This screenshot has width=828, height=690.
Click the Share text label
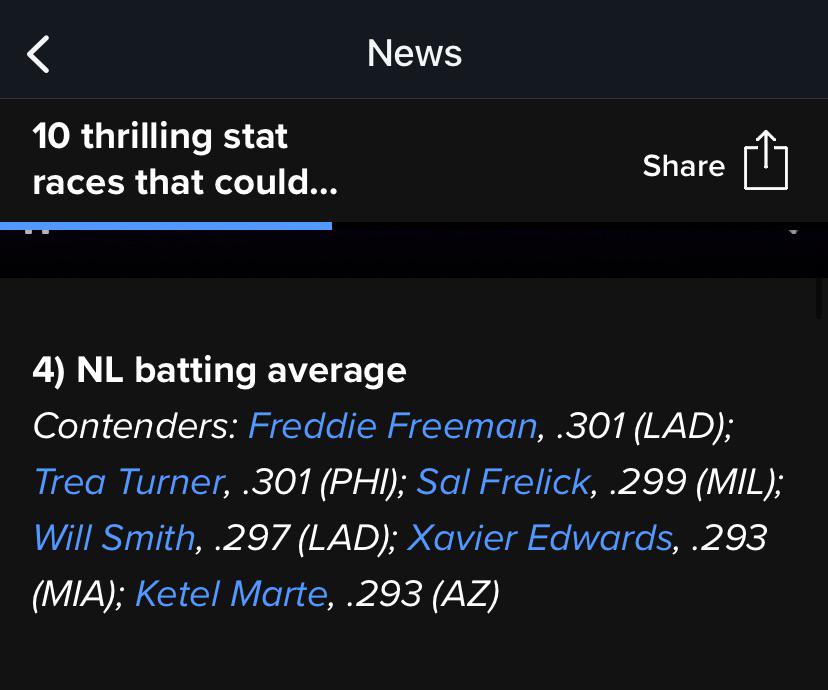click(x=683, y=166)
